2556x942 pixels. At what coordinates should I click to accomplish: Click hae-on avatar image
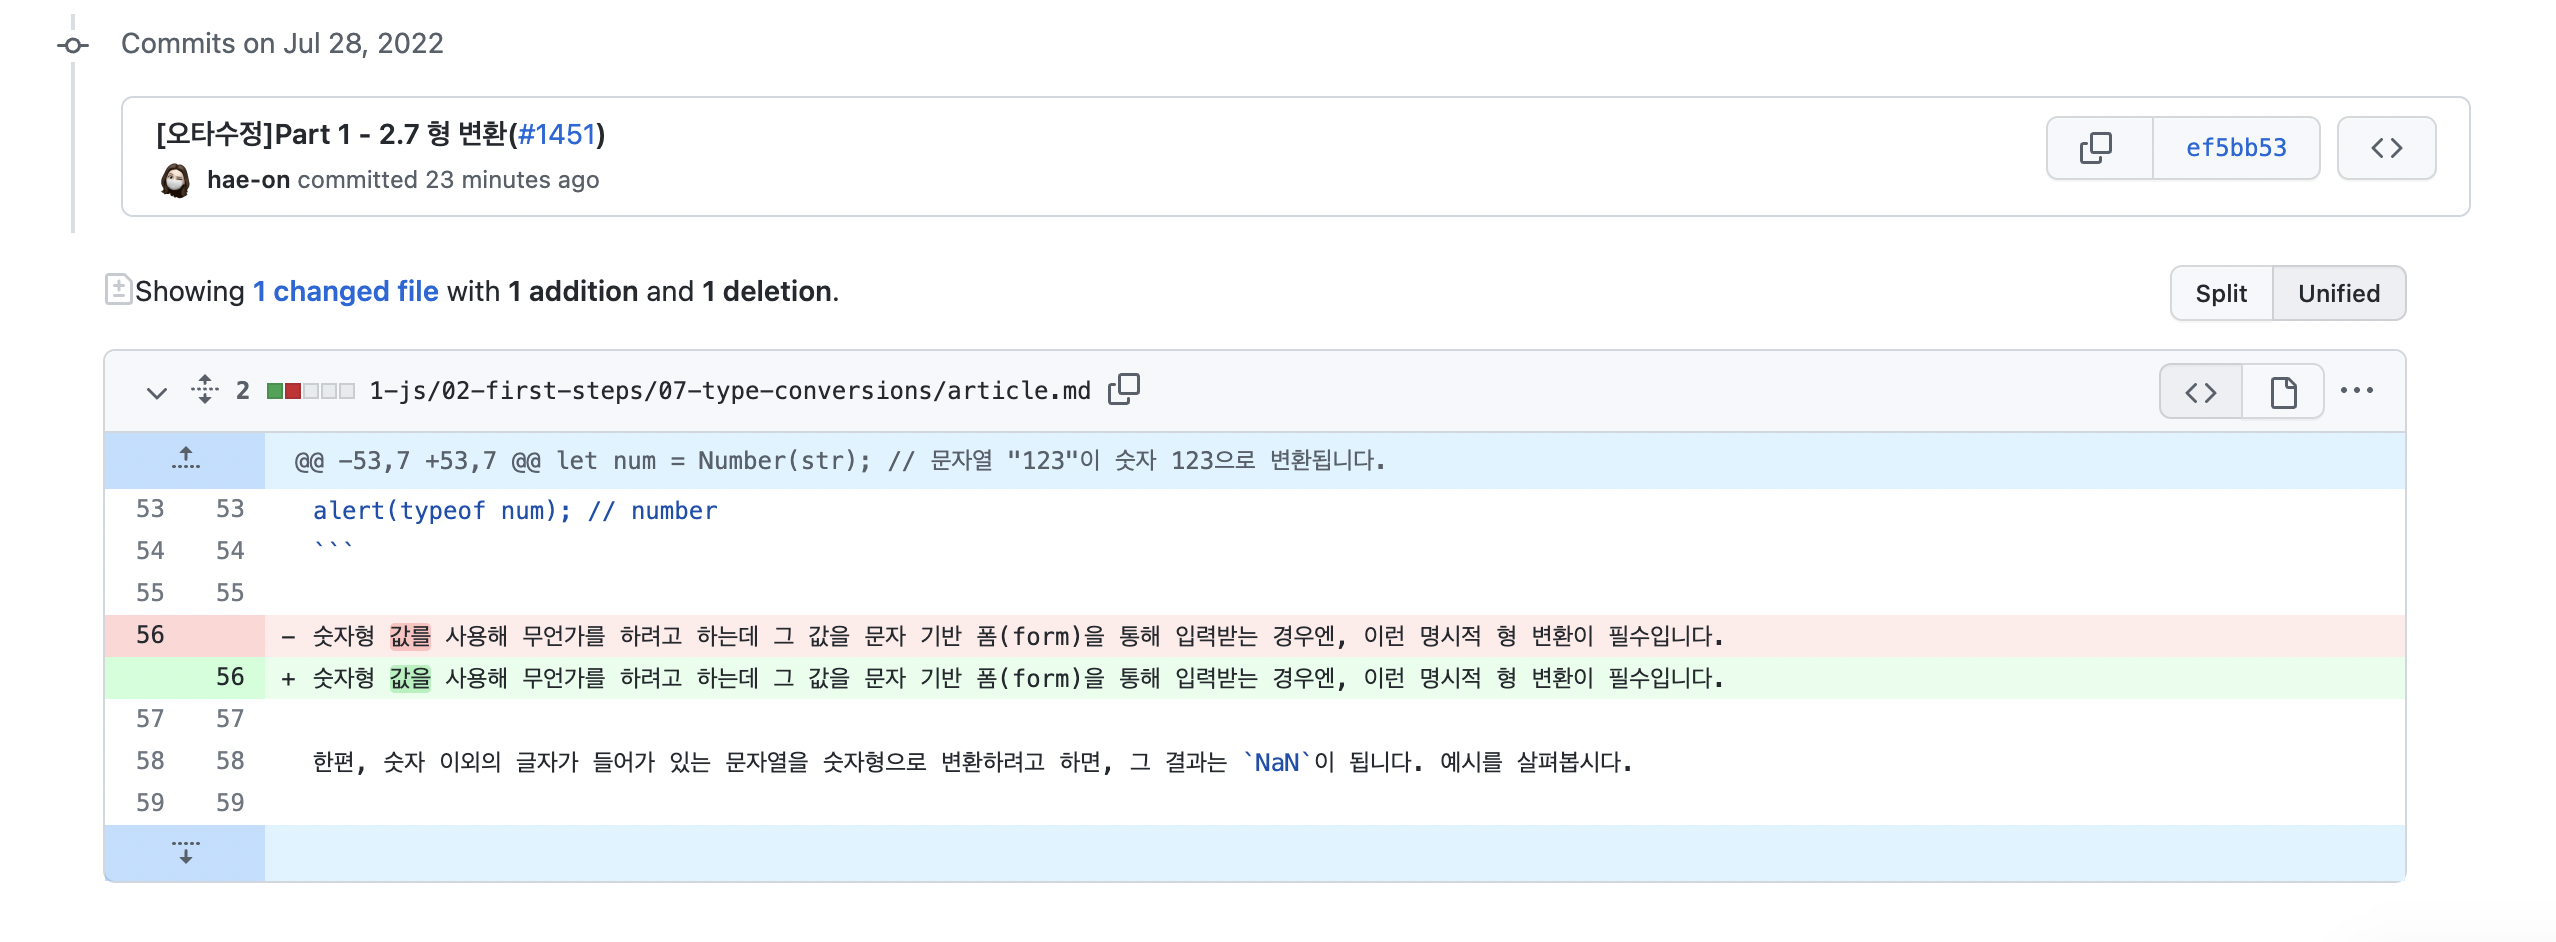click(x=175, y=180)
